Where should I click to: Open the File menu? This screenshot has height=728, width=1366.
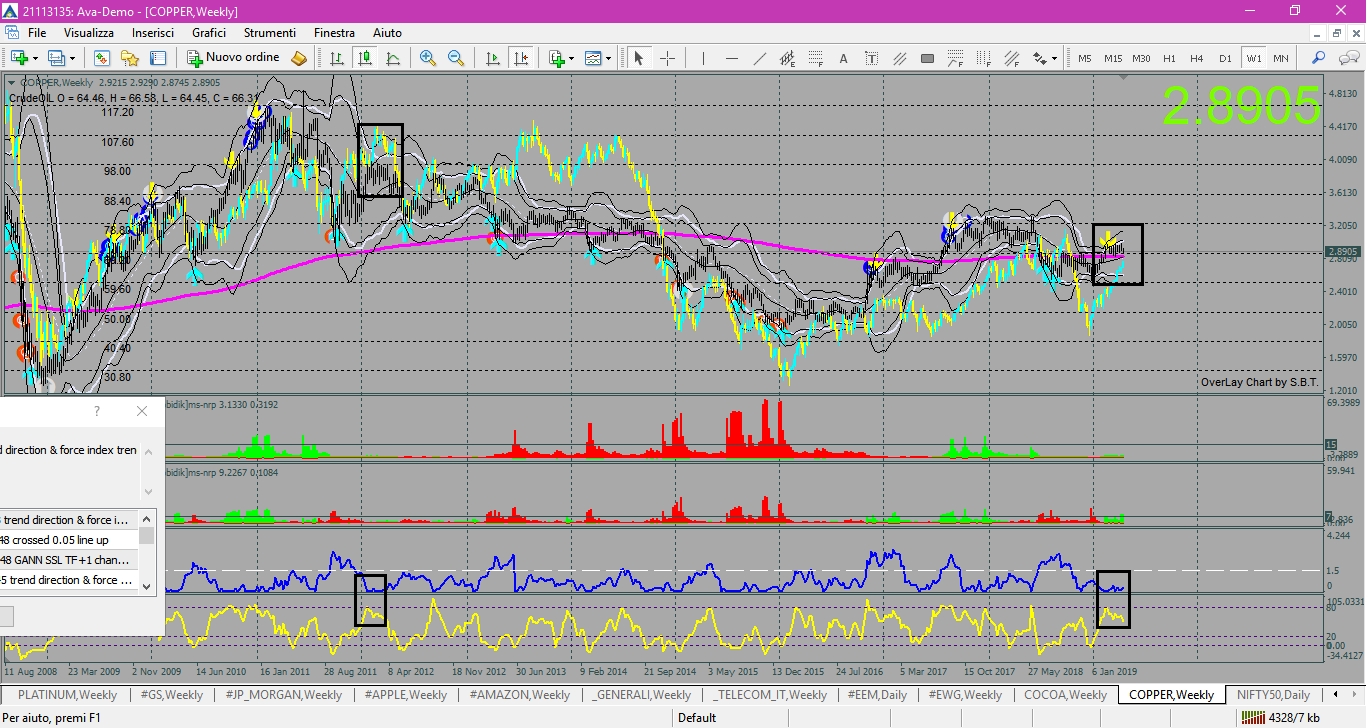pos(37,33)
